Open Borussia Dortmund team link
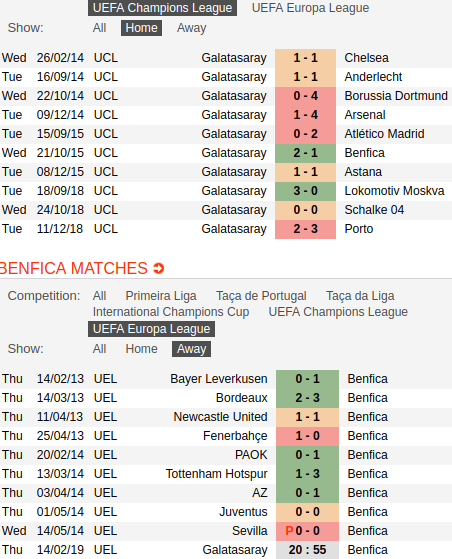 [x=396, y=96]
